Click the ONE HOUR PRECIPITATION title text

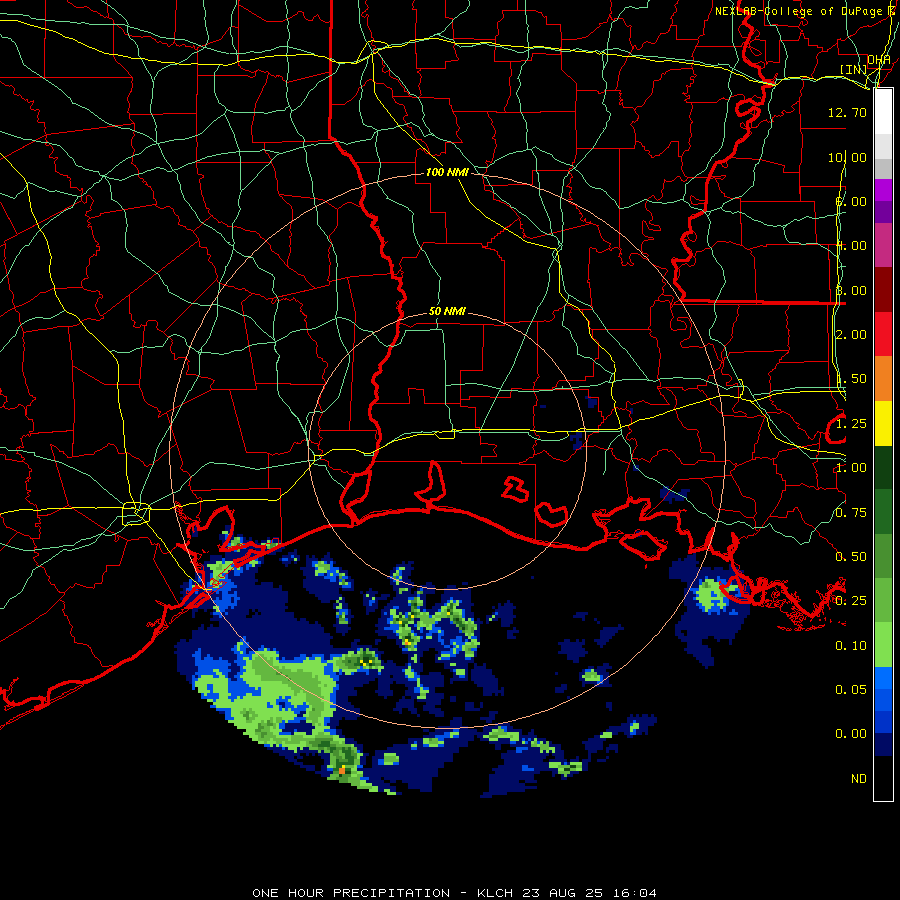click(x=351, y=893)
